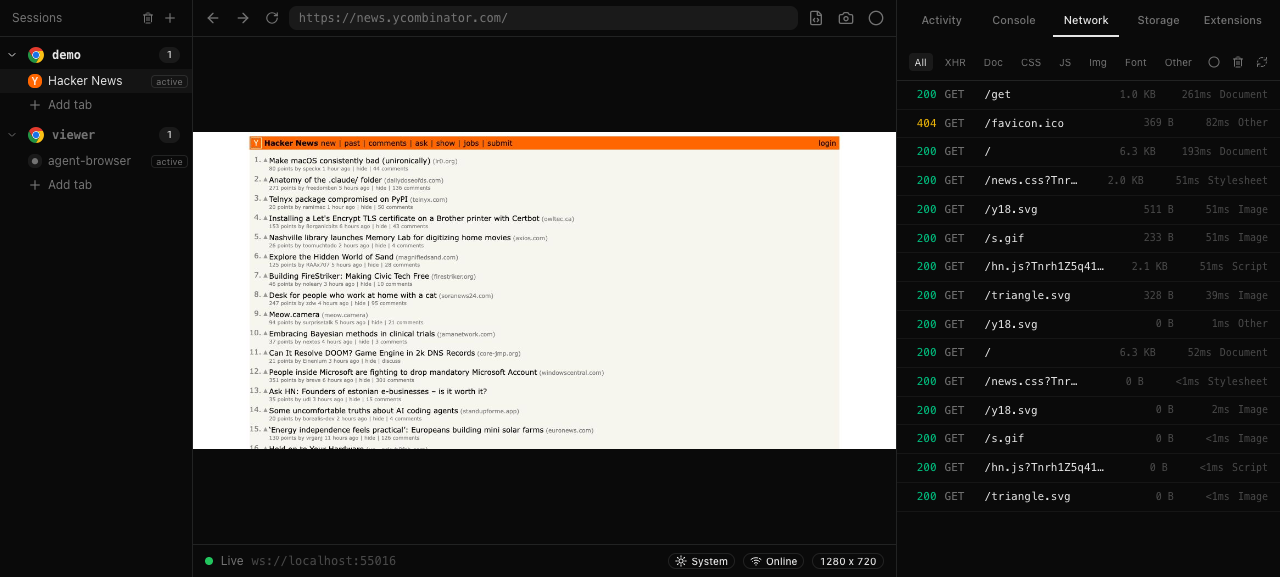This screenshot has height=577, width=1280.
Task: Click the Sessions panel heading
Action: 37,18
